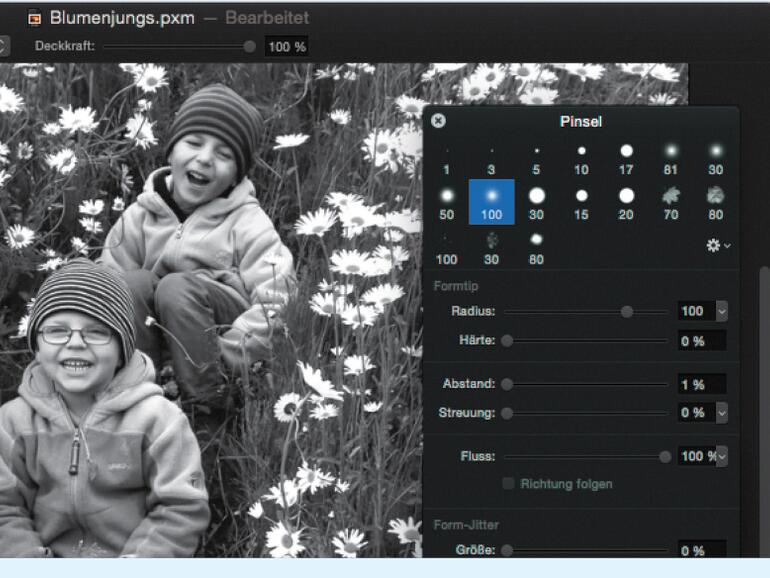
Task: Click the Form-Jitter section heading
Action: 466,524
